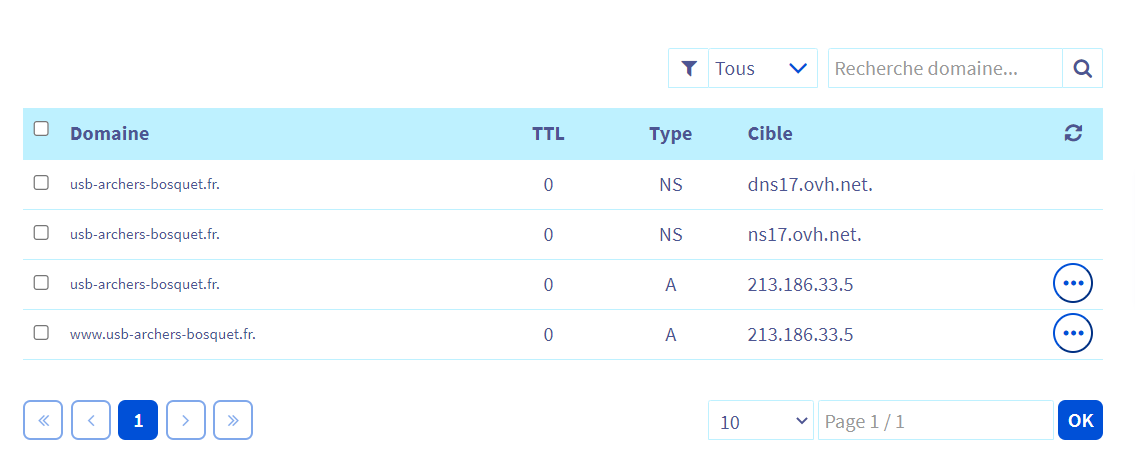Open the Tous record type filter dropdown
Image resolution: width=1135 pixels, height=453 pixels.
762,68
